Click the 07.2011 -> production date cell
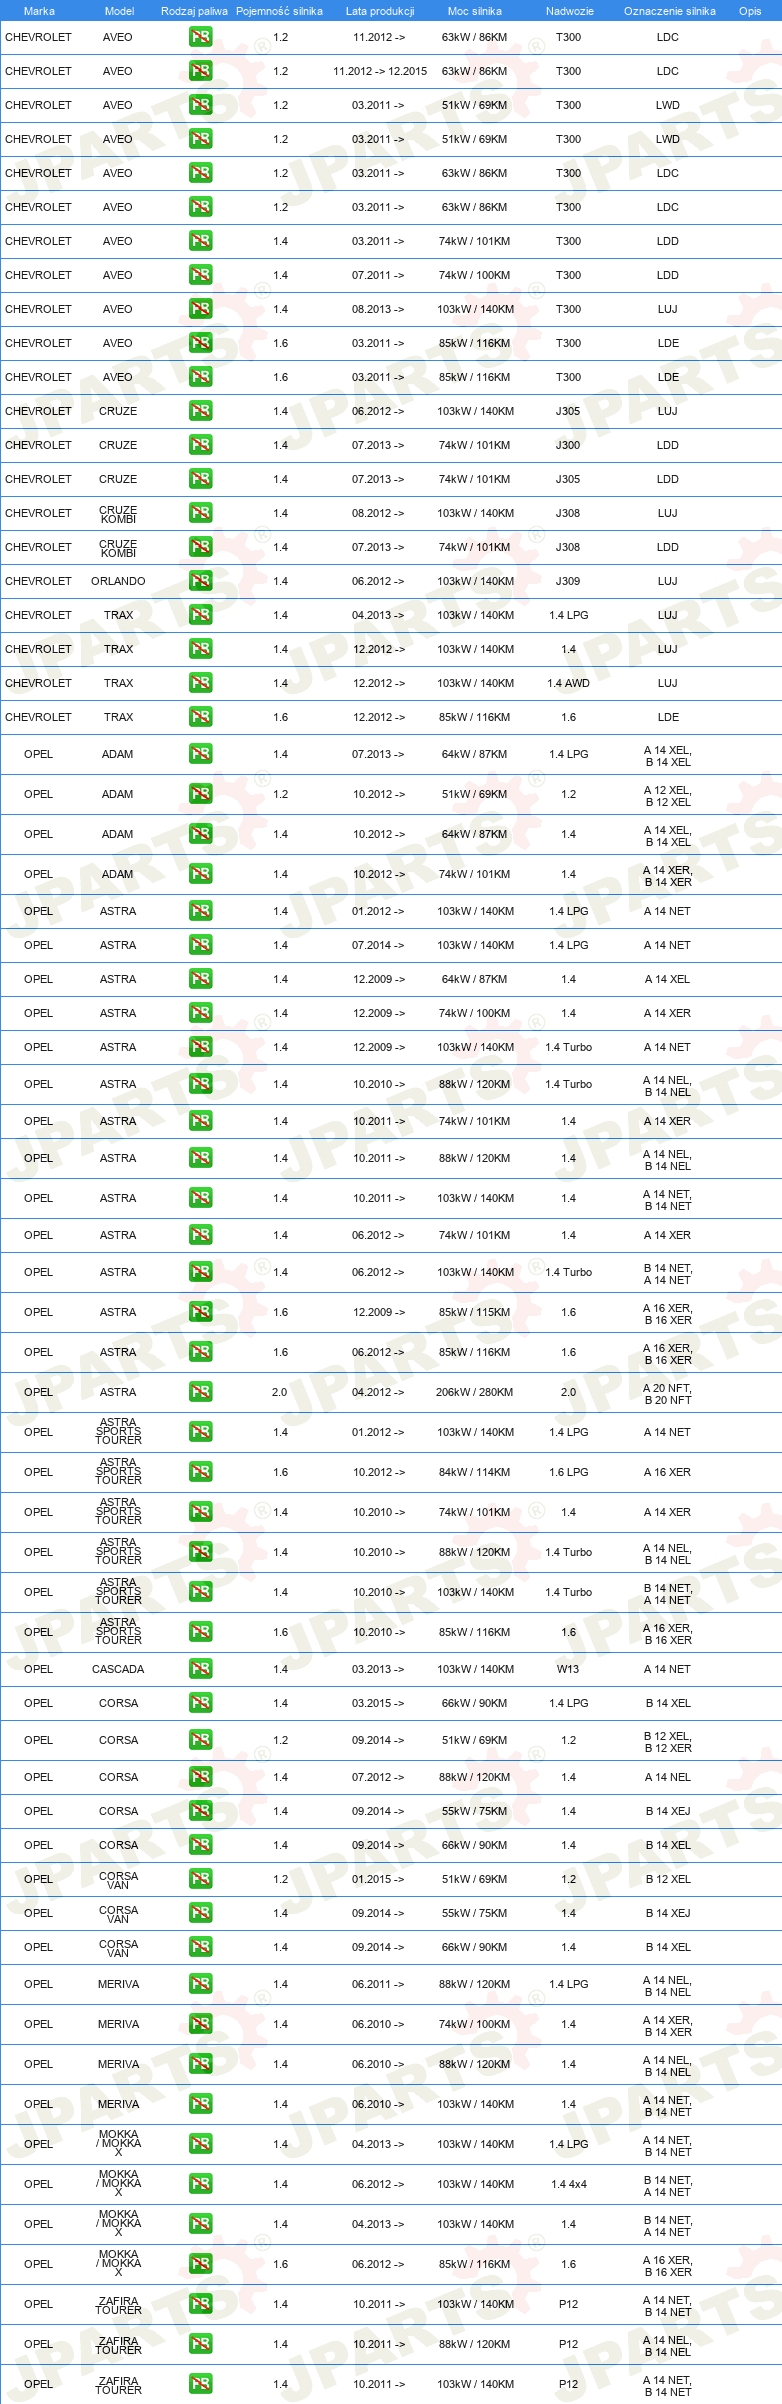782x2404 pixels. [378, 275]
